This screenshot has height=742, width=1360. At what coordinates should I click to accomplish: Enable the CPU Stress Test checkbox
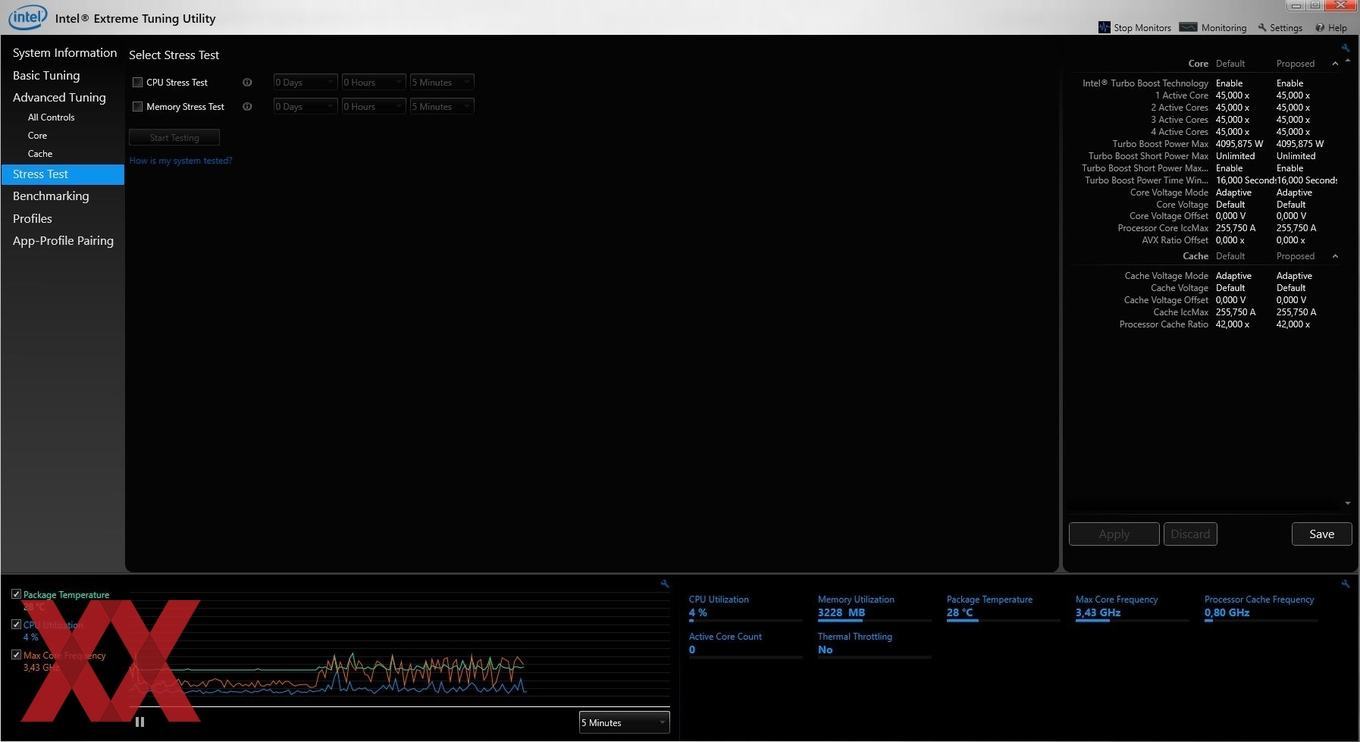coord(138,82)
